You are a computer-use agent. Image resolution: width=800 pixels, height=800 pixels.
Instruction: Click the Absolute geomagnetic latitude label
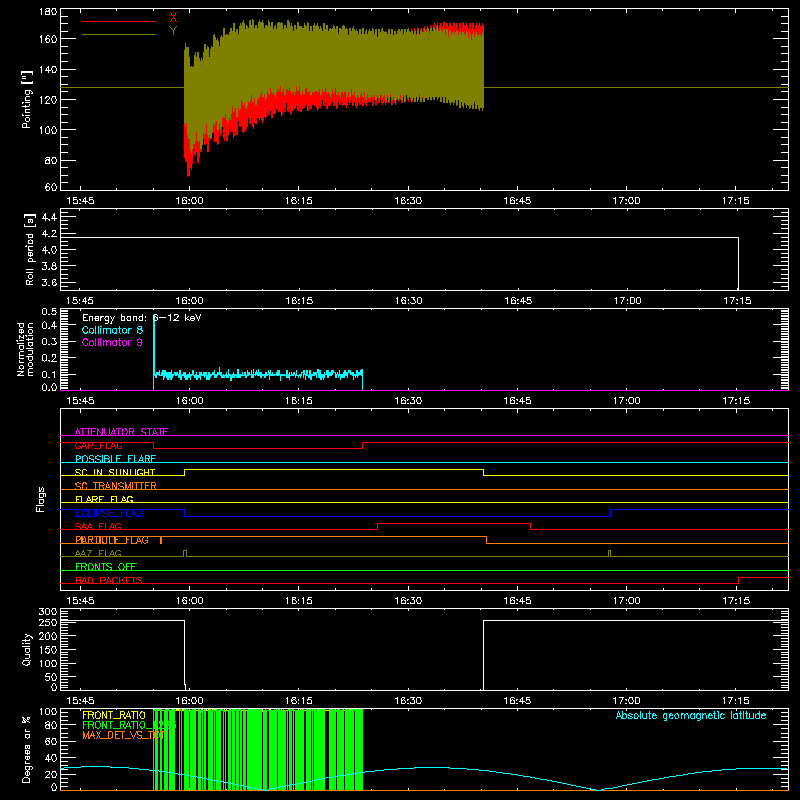[691, 715]
